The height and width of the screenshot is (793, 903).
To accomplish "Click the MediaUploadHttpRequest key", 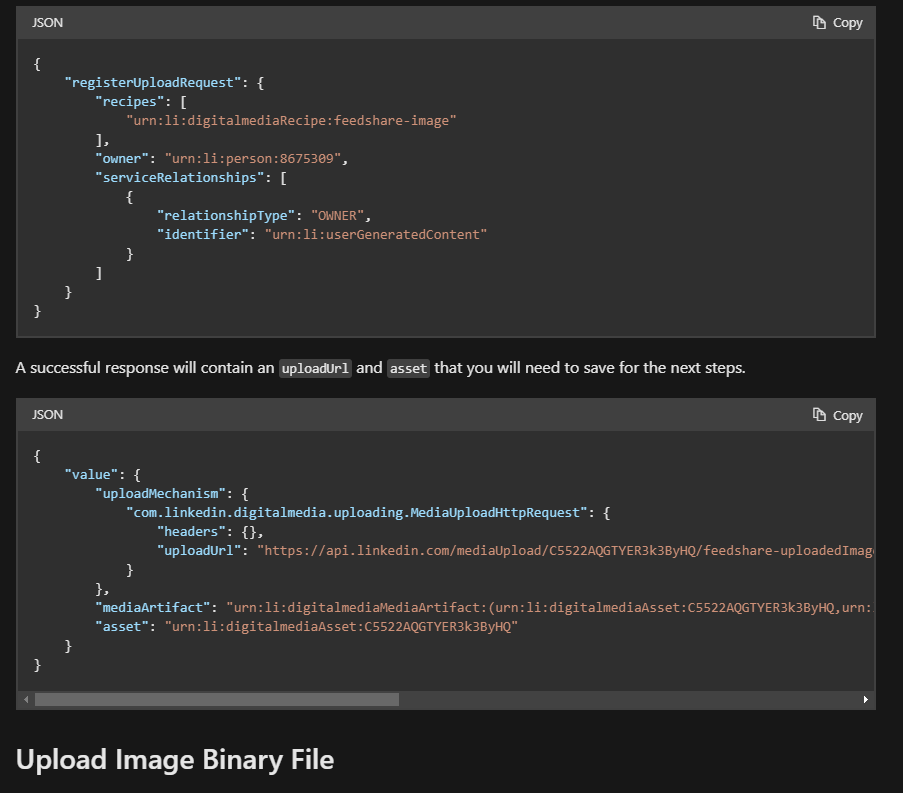I will (x=356, y=513).
